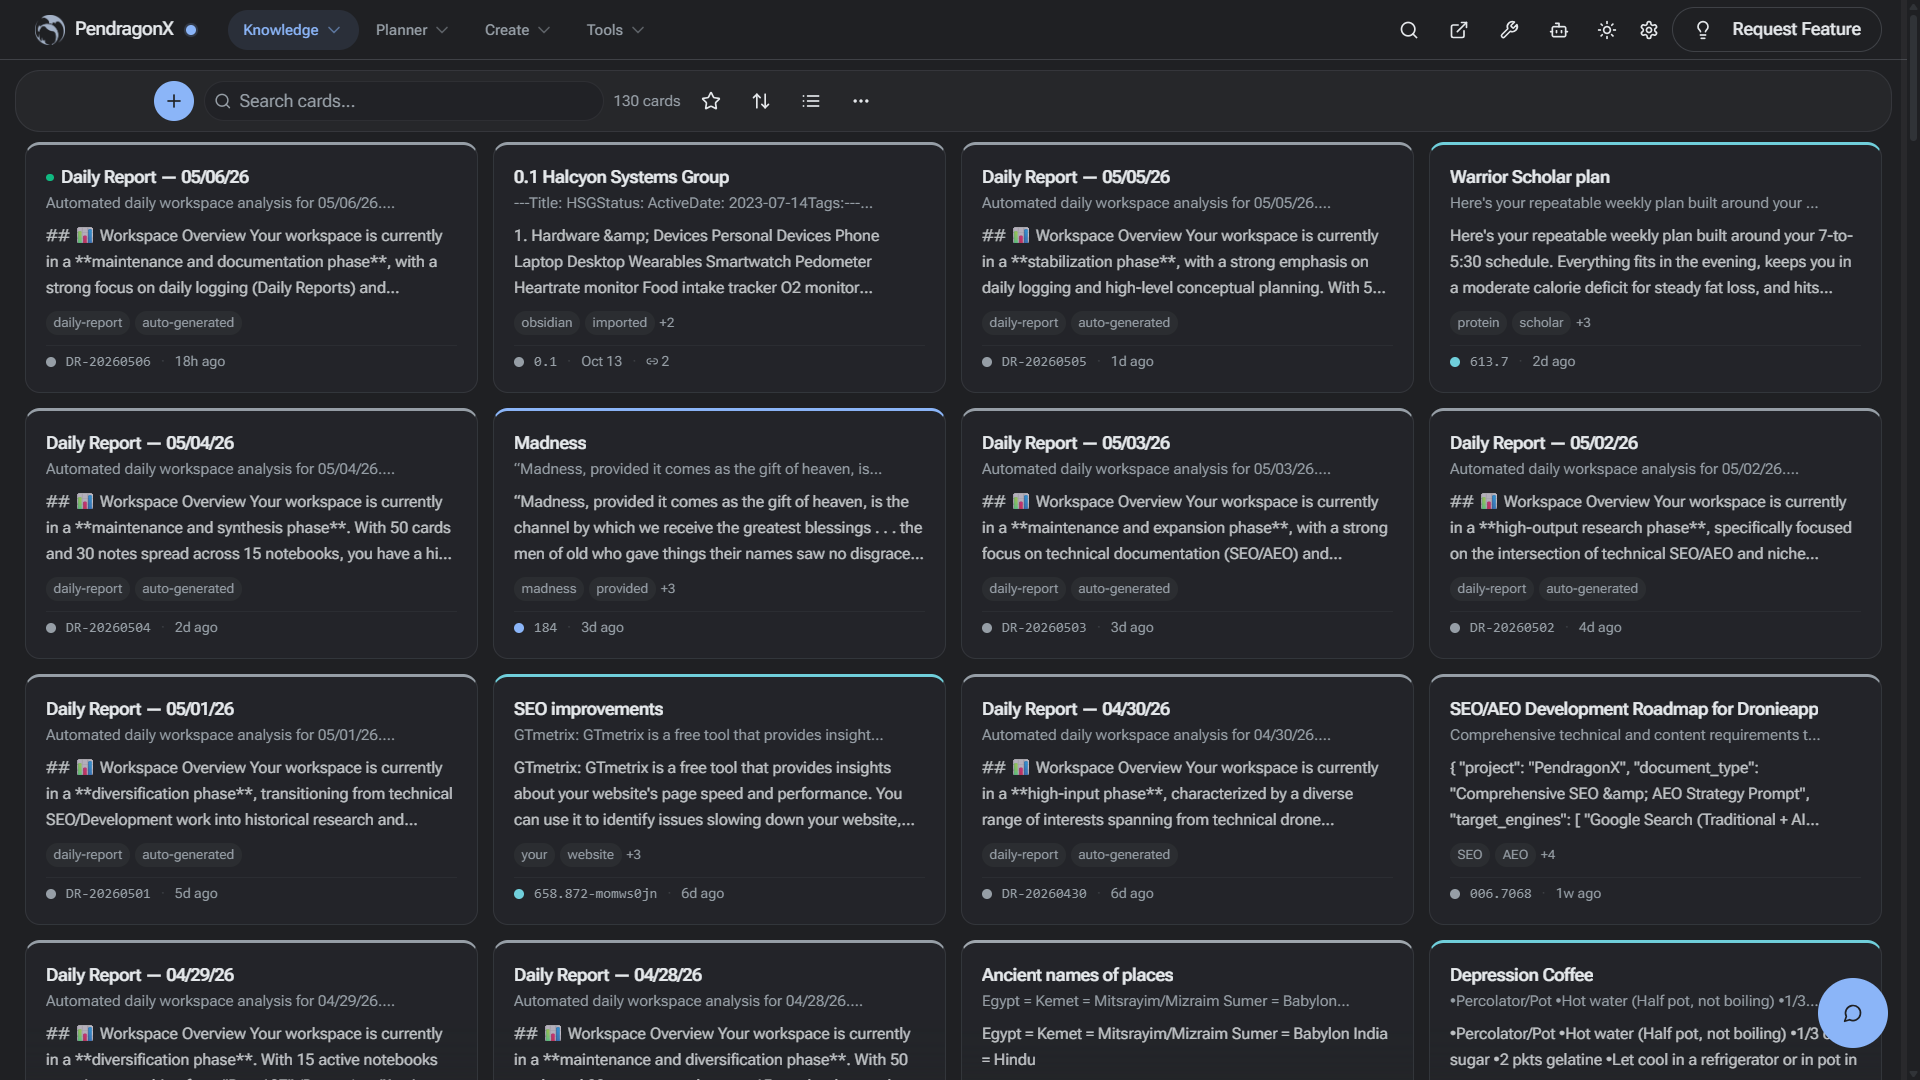This screenshot has height=1080, width=1920.
Task: Click cyan status dot on Warrior Scholar card
Action: click(x=1455, y=362)
